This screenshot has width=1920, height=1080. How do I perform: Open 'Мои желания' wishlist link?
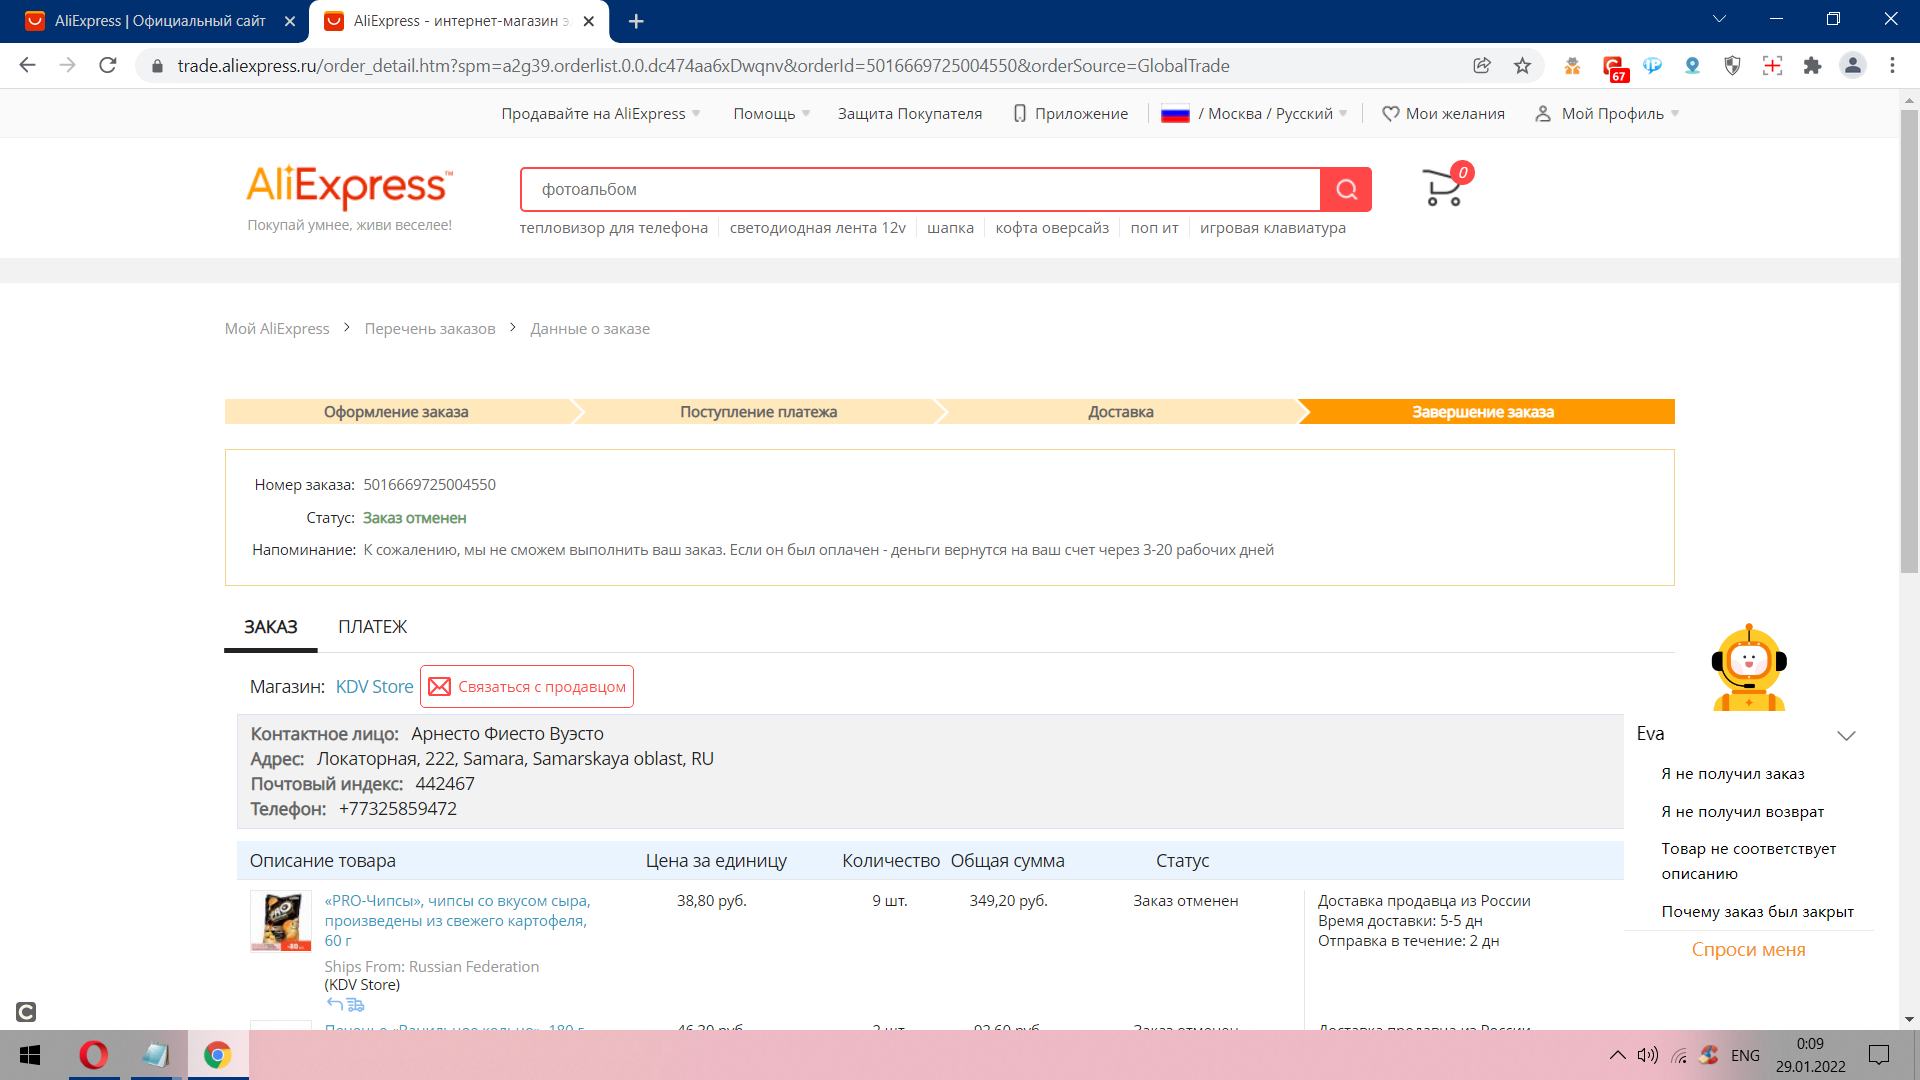click(1443, 113)
